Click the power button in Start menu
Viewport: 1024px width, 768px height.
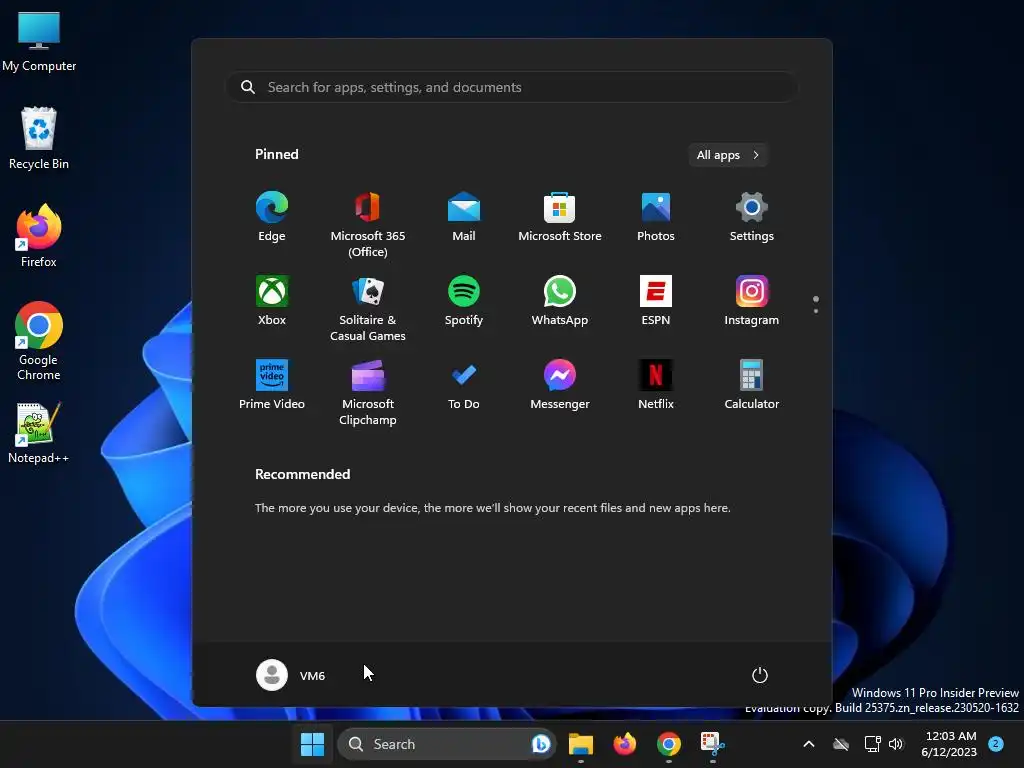(760, 675)
